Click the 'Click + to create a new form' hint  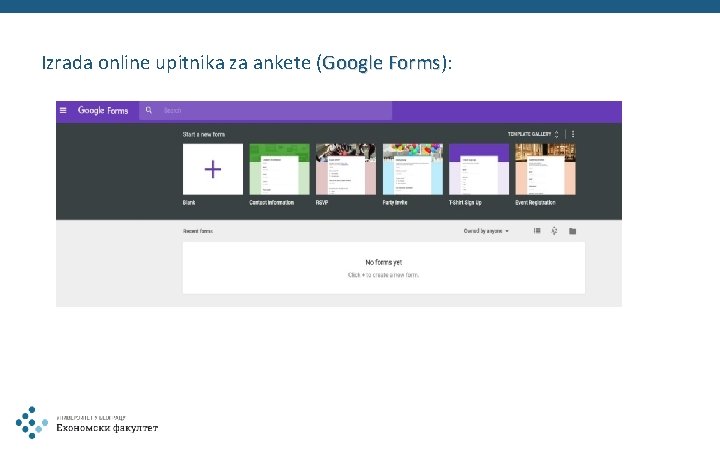(383, 275)
